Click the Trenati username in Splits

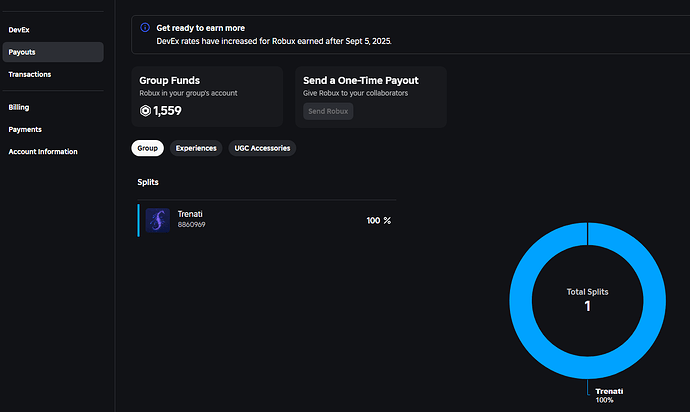coord(191,214)
